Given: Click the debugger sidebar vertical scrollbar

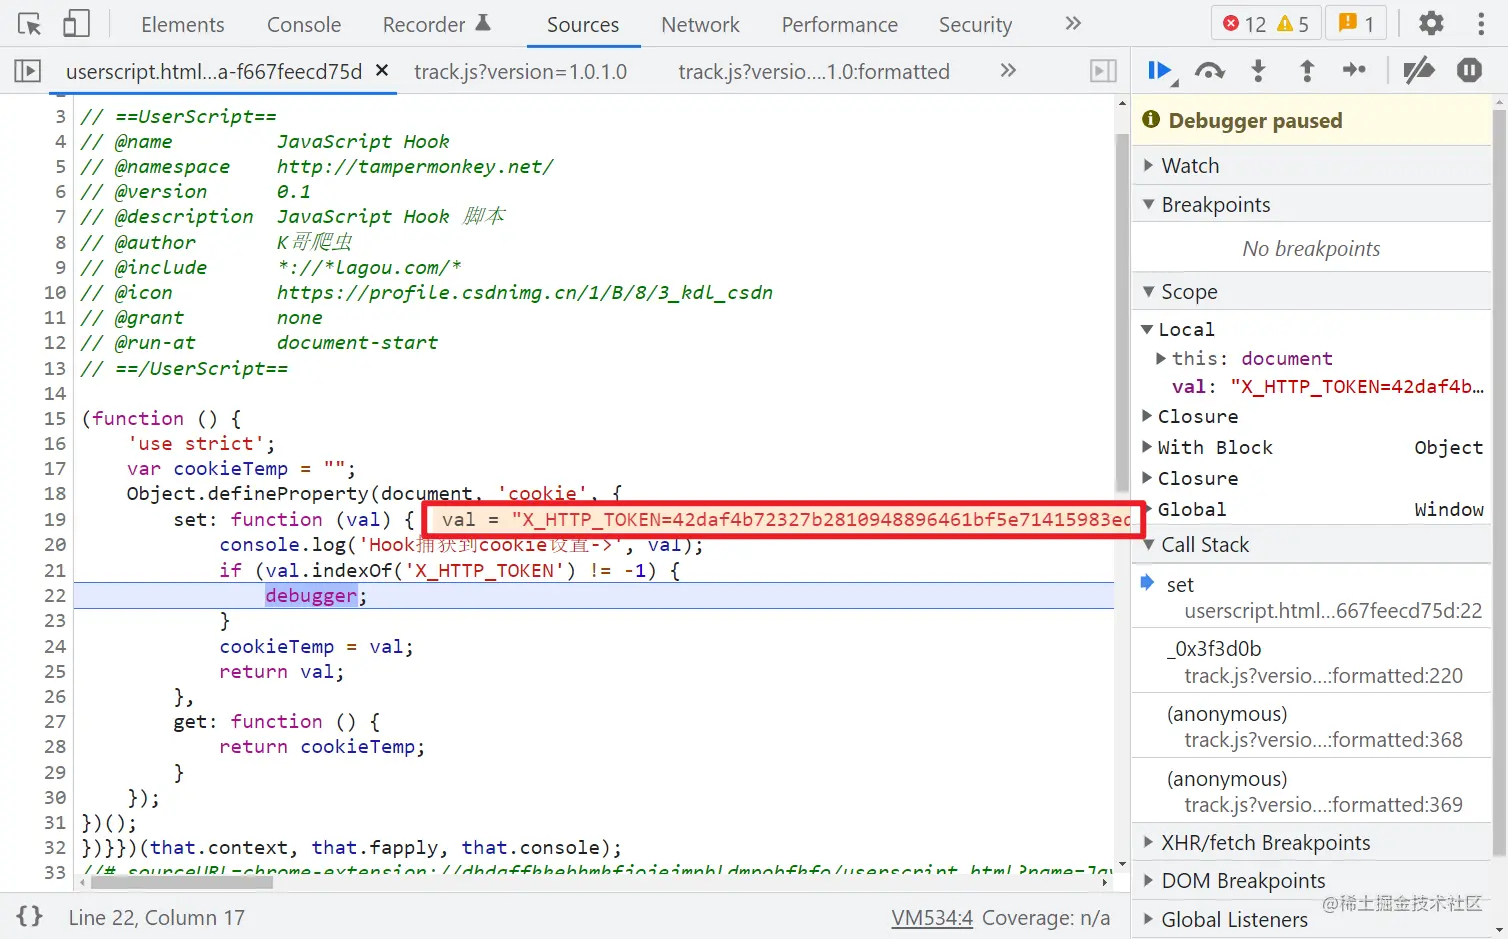Looking at the screenshot, I should pyautogui.click(x=1499, y=480).
